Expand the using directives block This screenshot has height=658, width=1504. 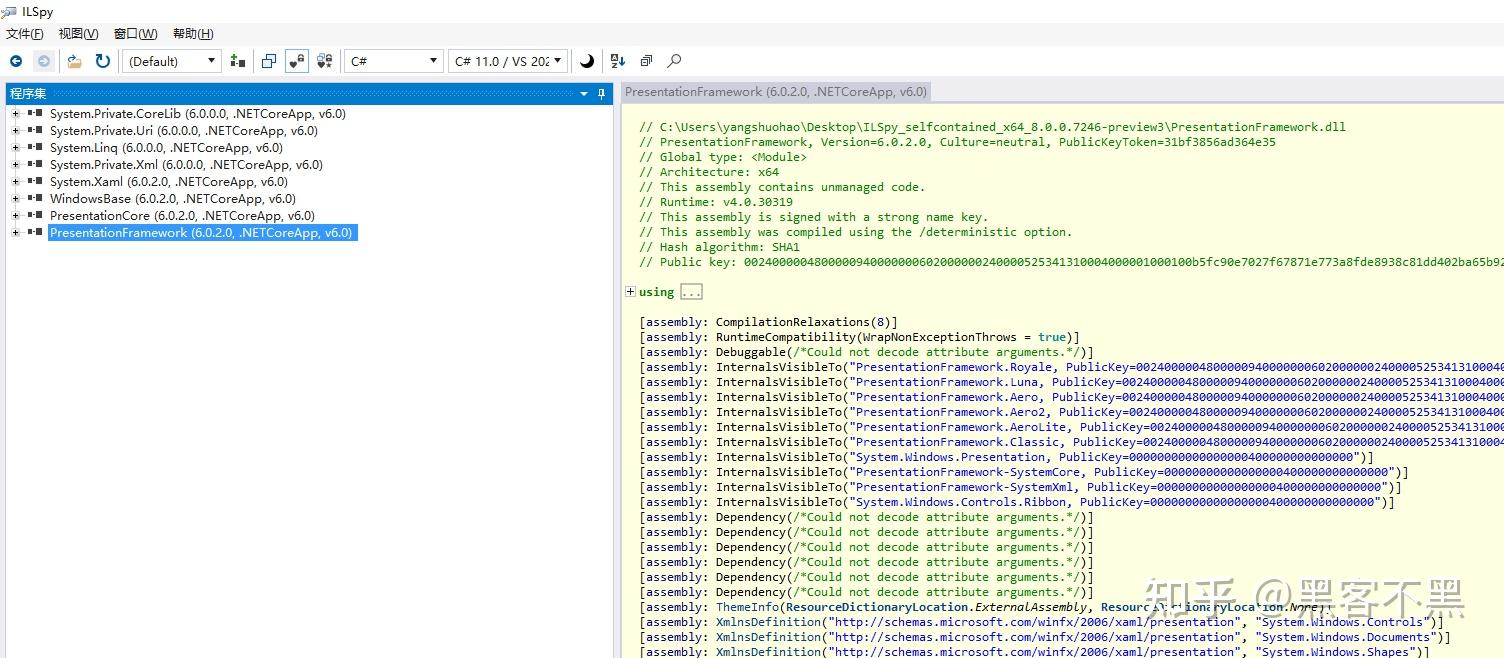[630, 292]
